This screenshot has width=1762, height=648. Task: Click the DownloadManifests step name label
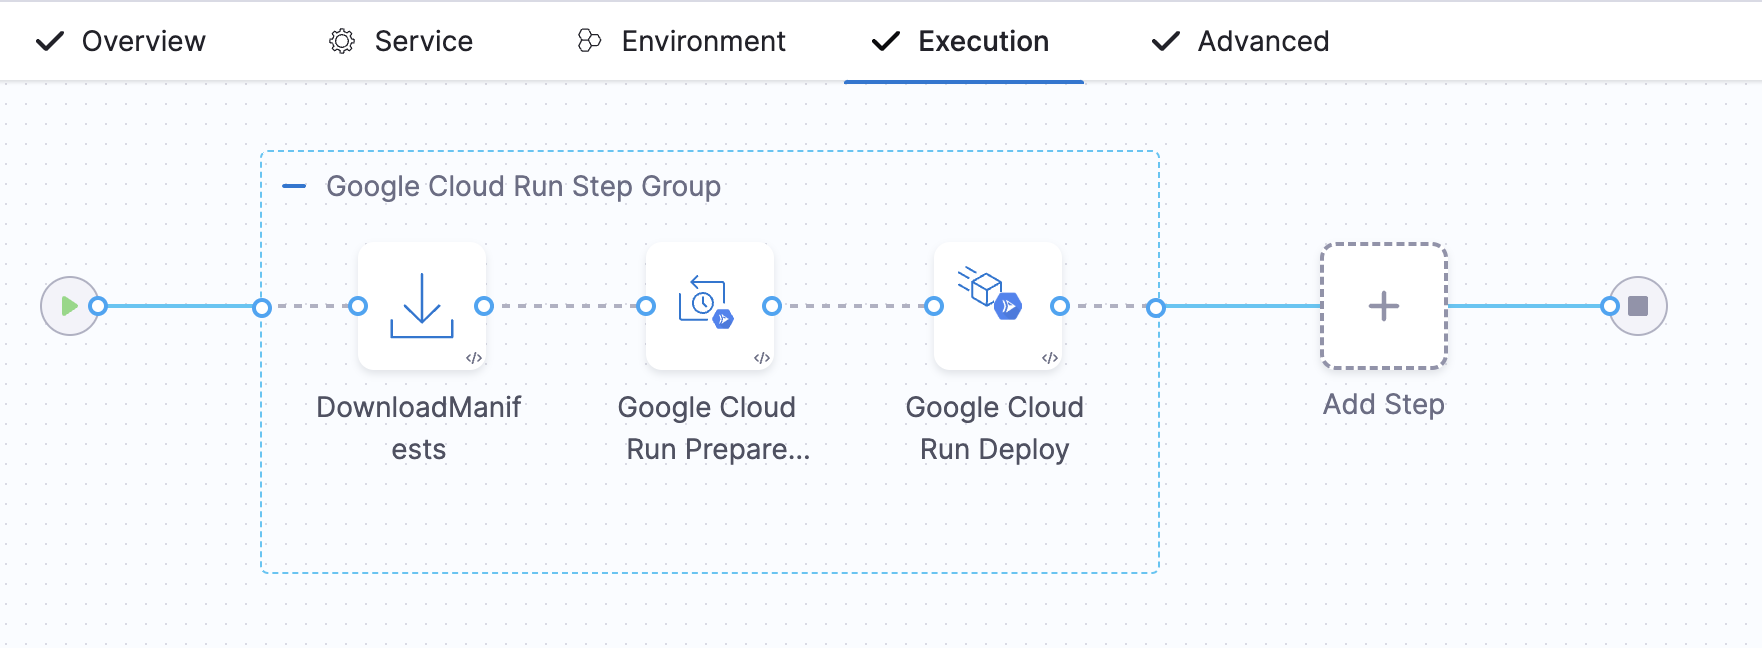click(x=419, y=428)
